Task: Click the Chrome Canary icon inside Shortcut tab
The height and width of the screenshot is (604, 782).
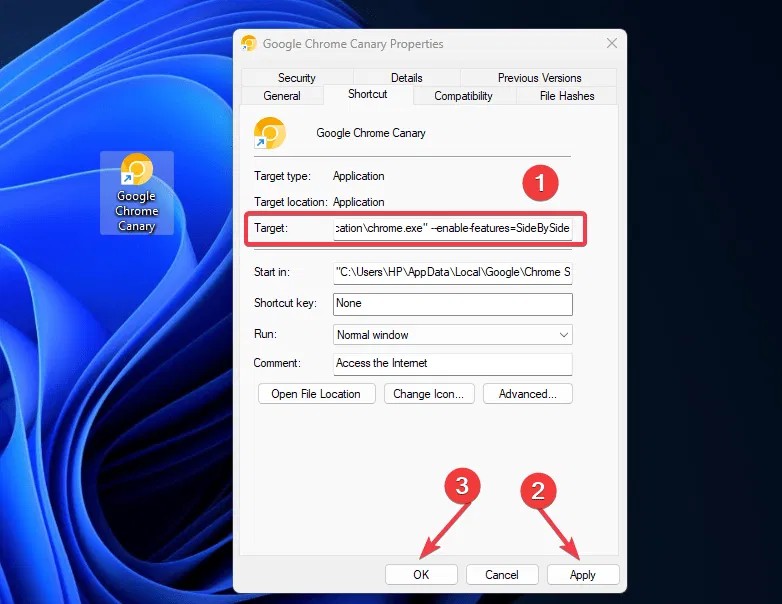Action: [x=270, y=133]
